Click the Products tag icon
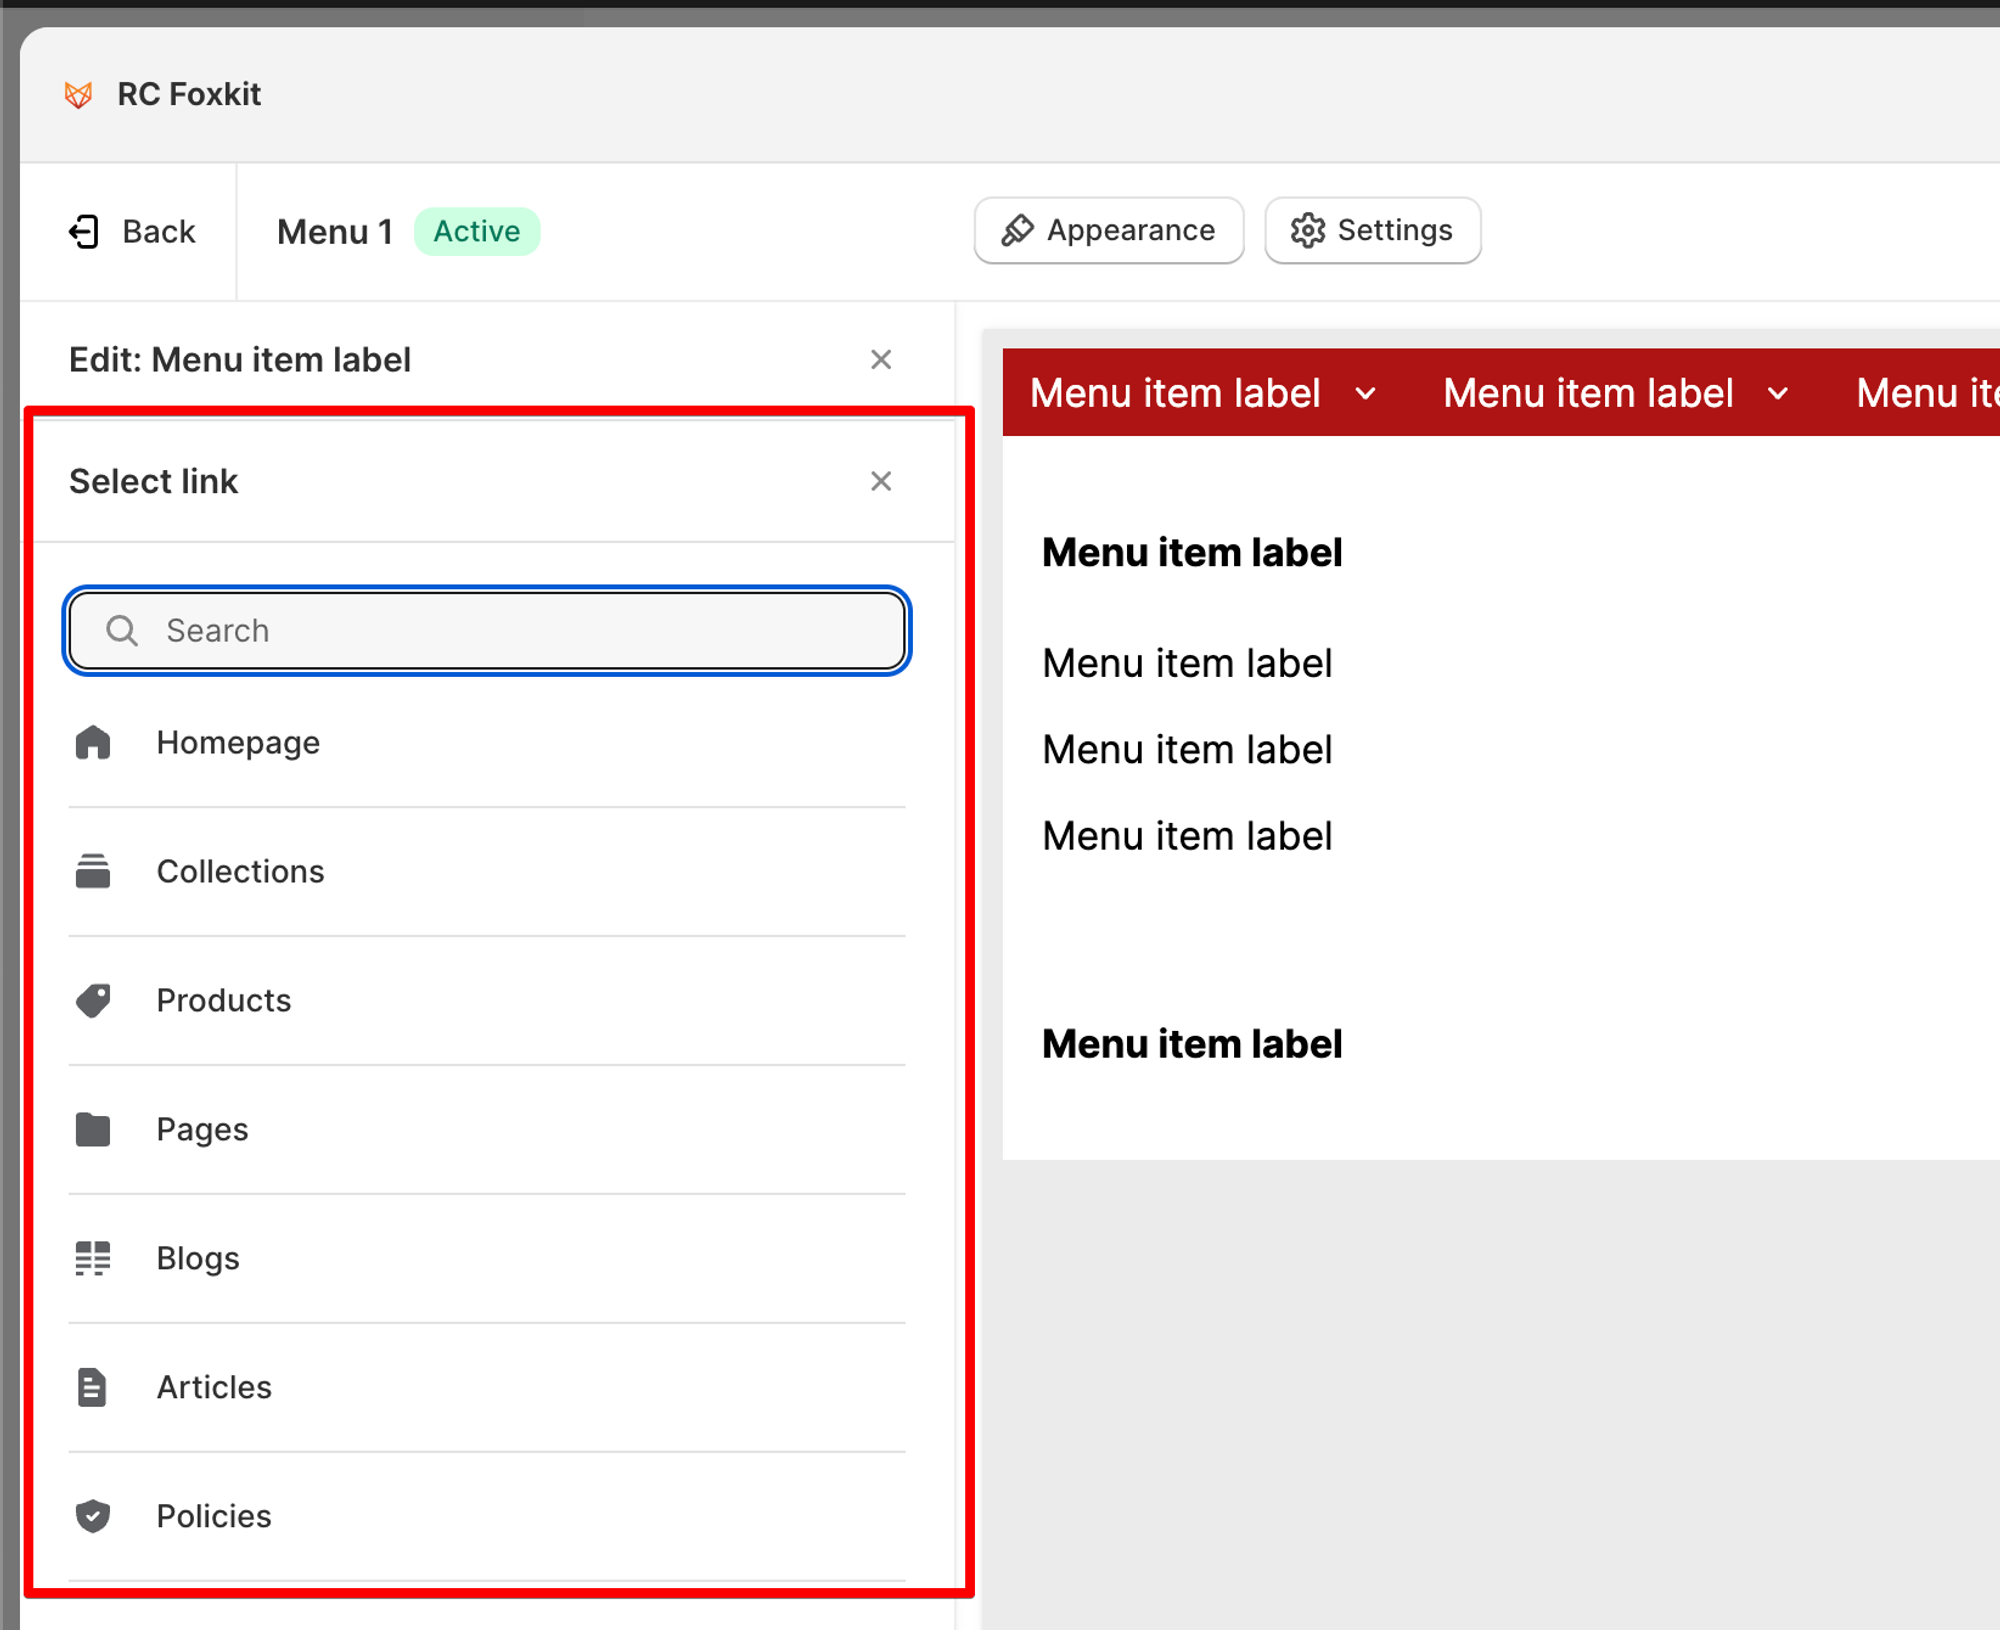Screen dimensions: 2000x1630 click(x=93, y=1001)
